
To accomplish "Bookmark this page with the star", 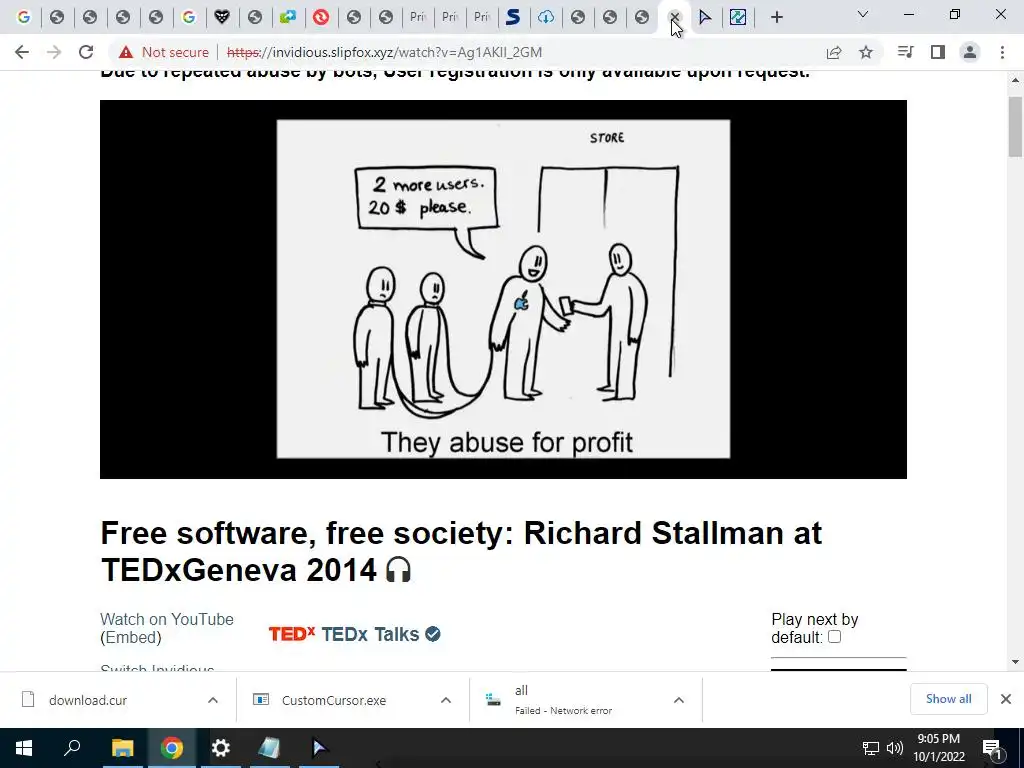I will pos(866,52).
